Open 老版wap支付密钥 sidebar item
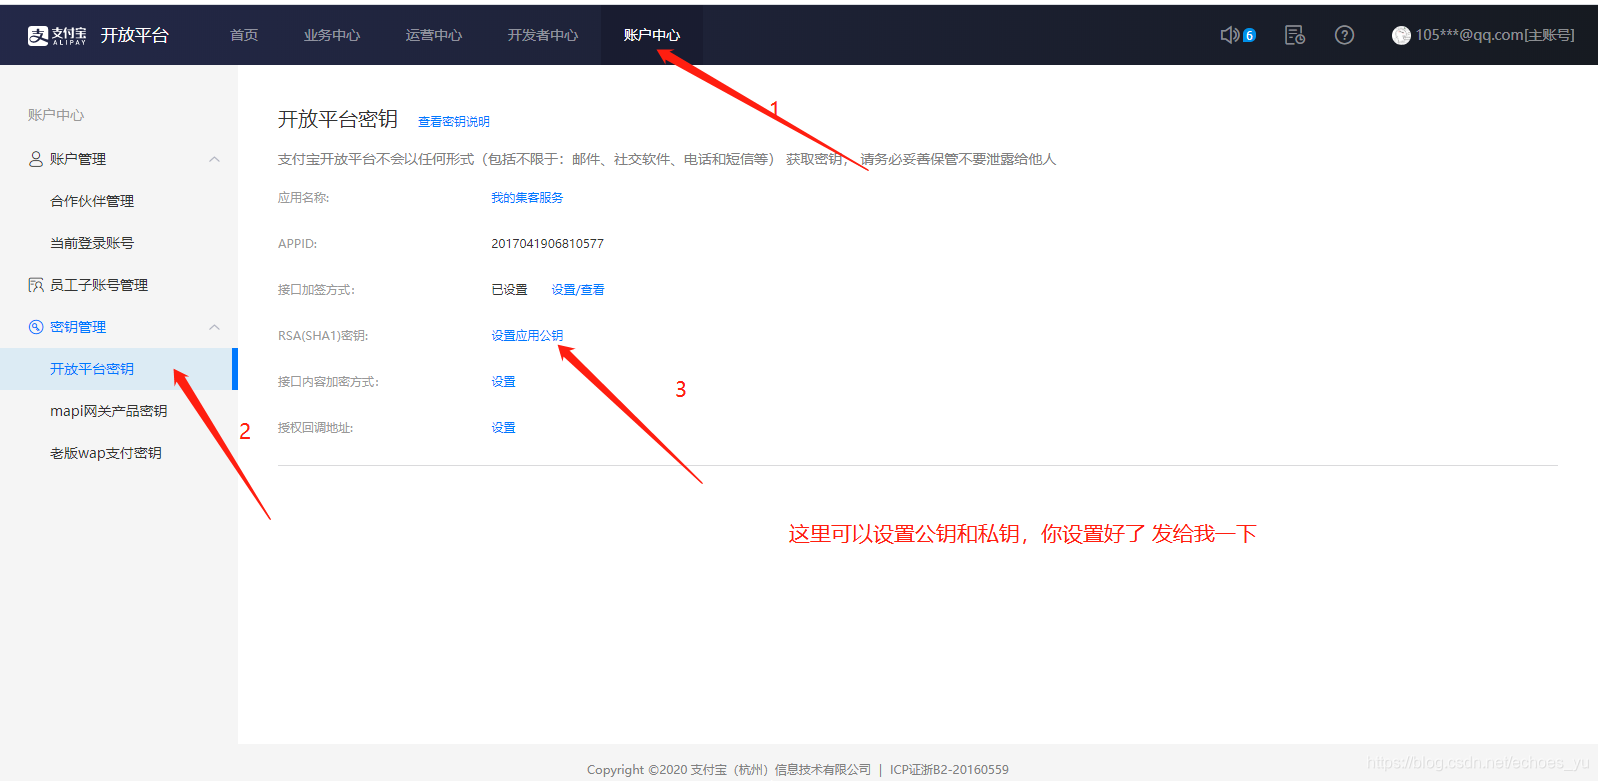The height and width of the screenshot is (781, 1598). tap(106, 453)
